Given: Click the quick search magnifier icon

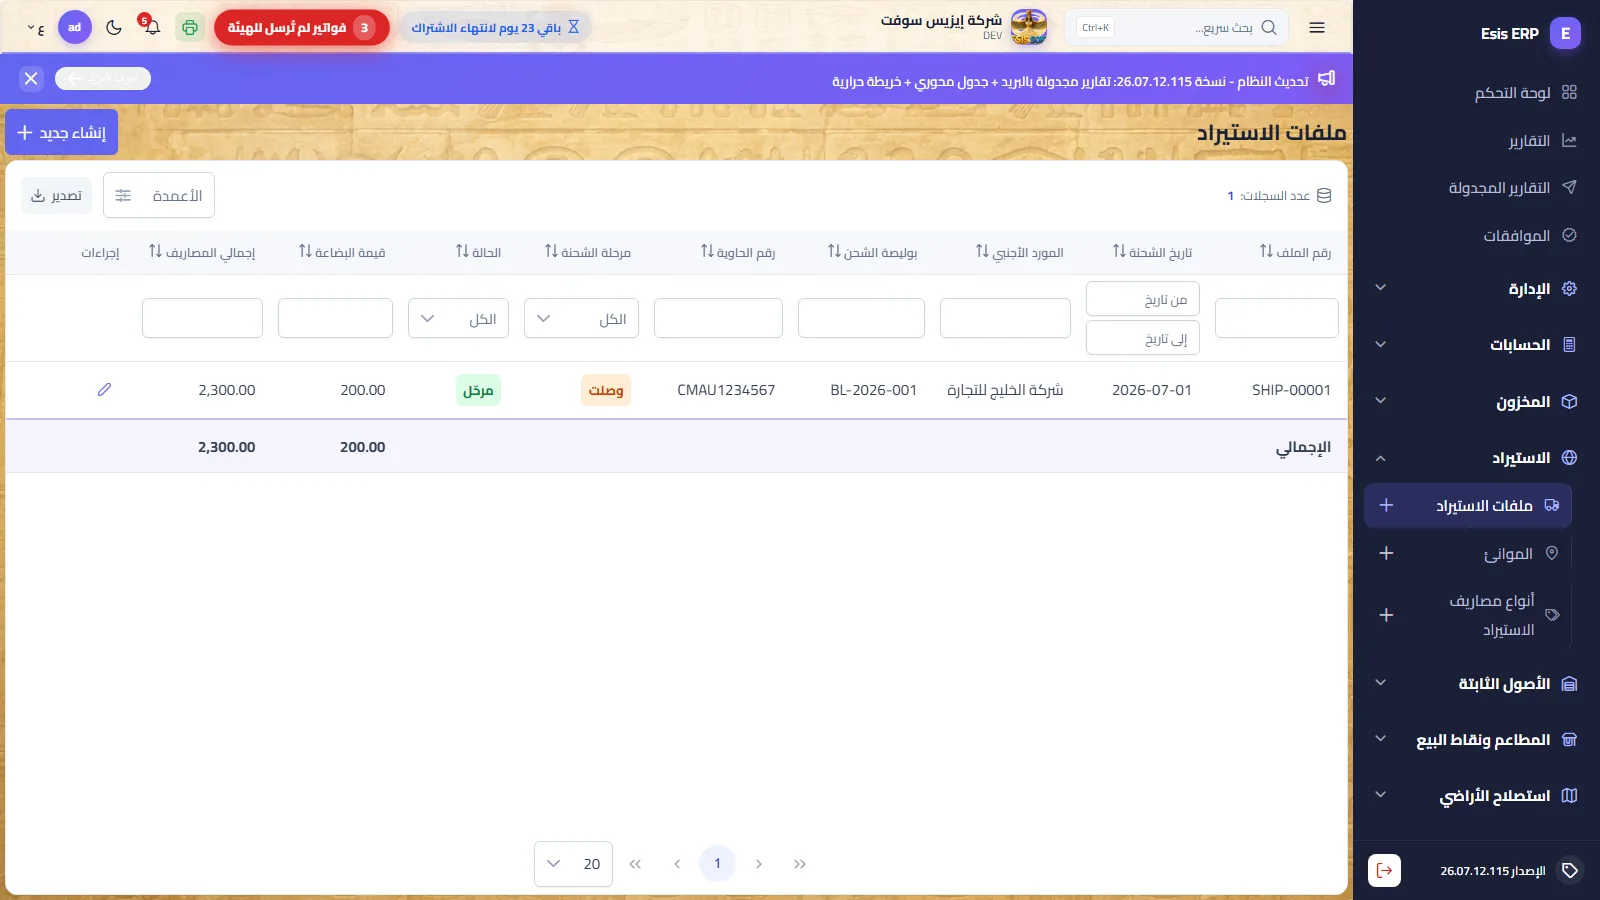Looking at the screenshot, I should [x=1269, y=28].
